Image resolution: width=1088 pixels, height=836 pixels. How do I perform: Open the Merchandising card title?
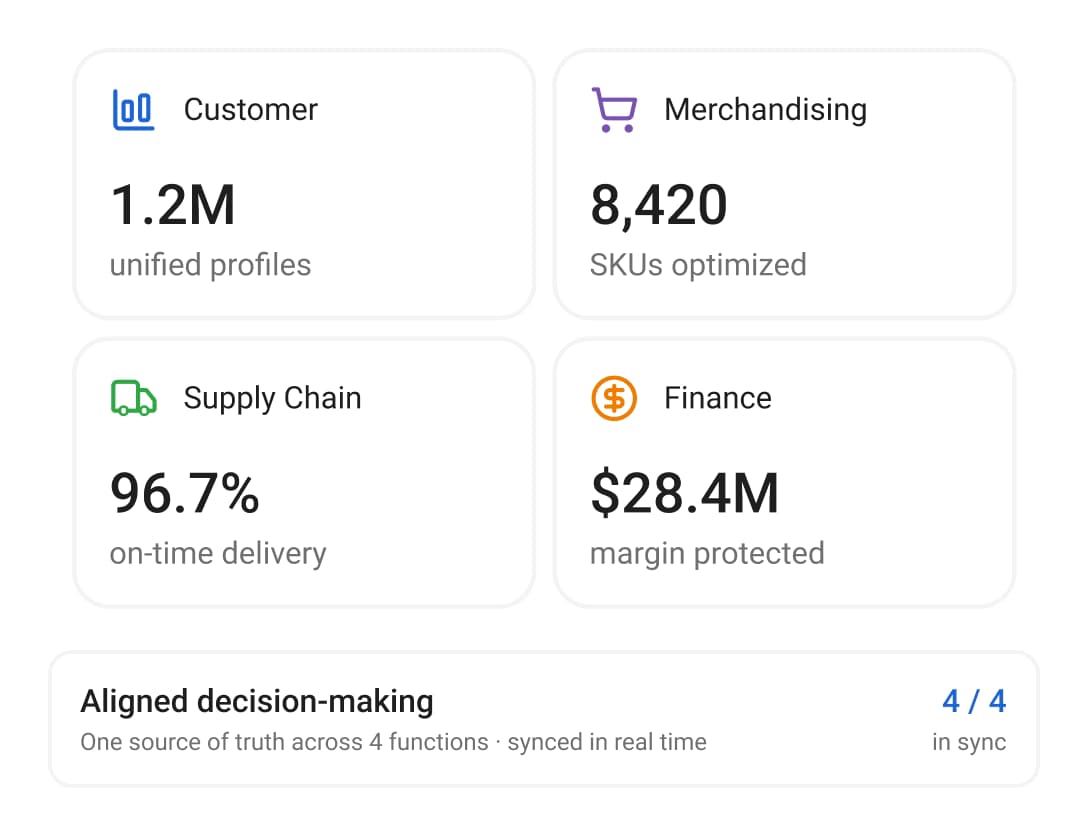[x=765, y=110]
